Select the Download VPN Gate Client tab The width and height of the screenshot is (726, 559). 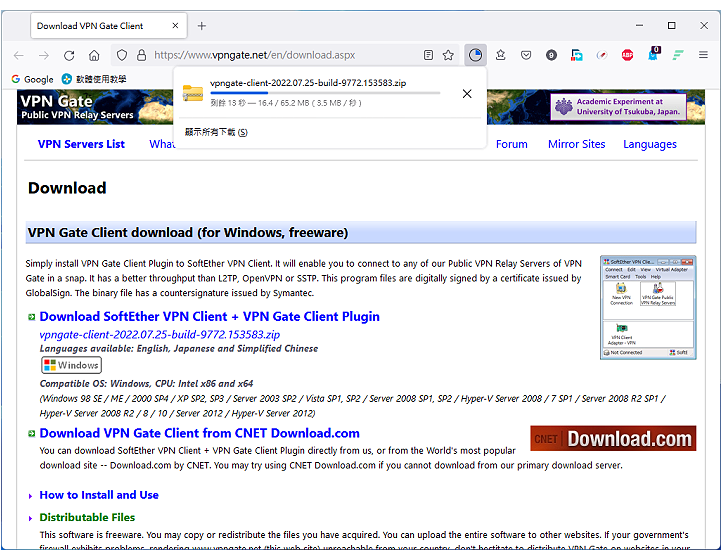click(x=108, y=26)
